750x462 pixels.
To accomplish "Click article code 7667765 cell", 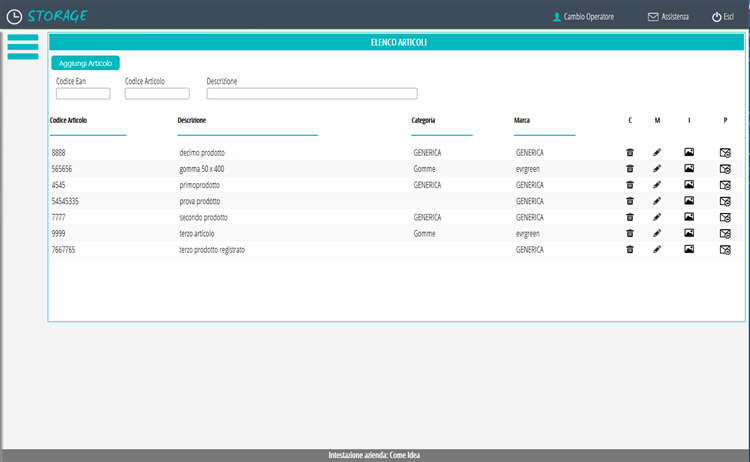I will tap(63, 250).
